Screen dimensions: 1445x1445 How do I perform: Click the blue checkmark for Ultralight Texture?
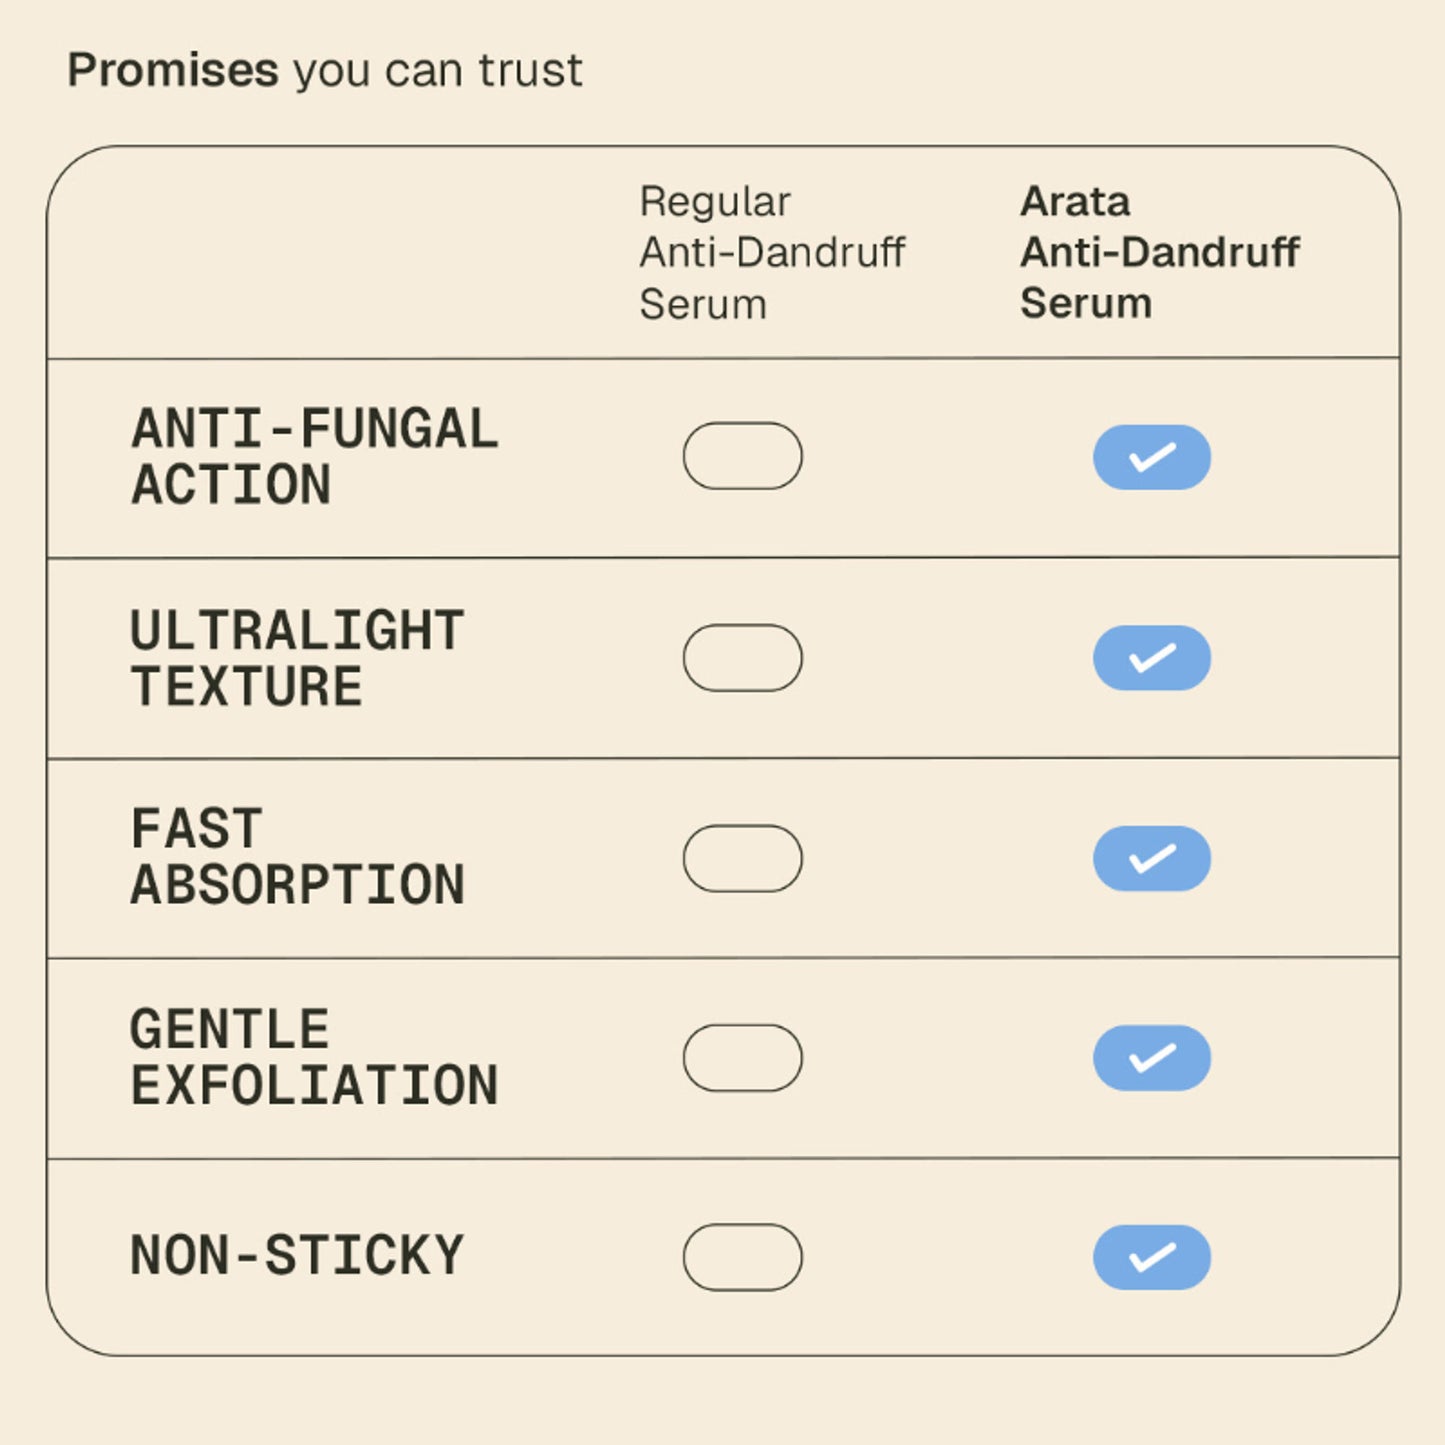[1152, 658]
